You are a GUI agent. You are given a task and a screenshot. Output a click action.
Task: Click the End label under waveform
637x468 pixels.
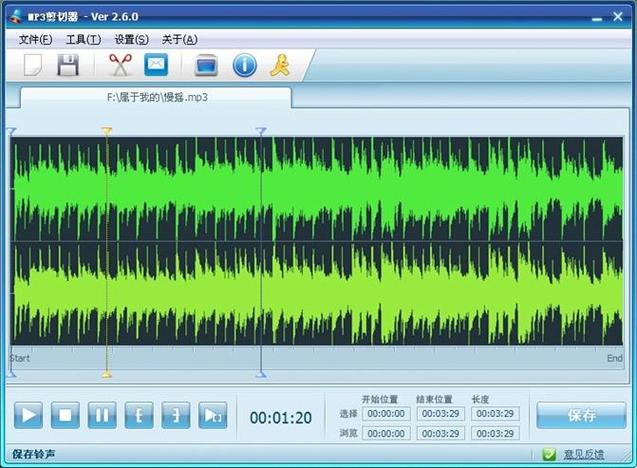(x=615, y=358)
